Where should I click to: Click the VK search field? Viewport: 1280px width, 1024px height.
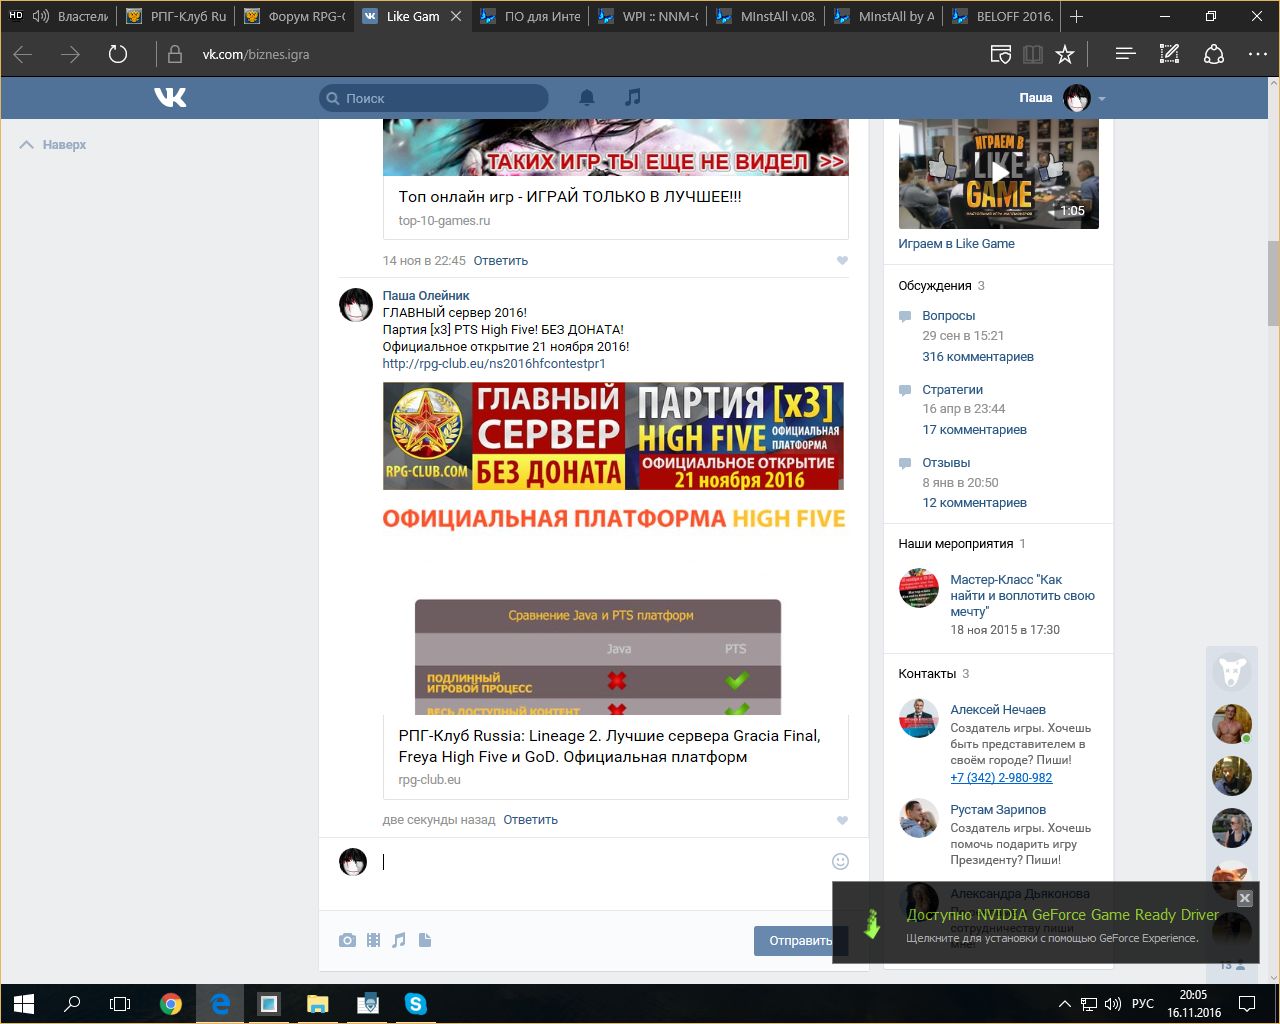[x=433, y=98]
